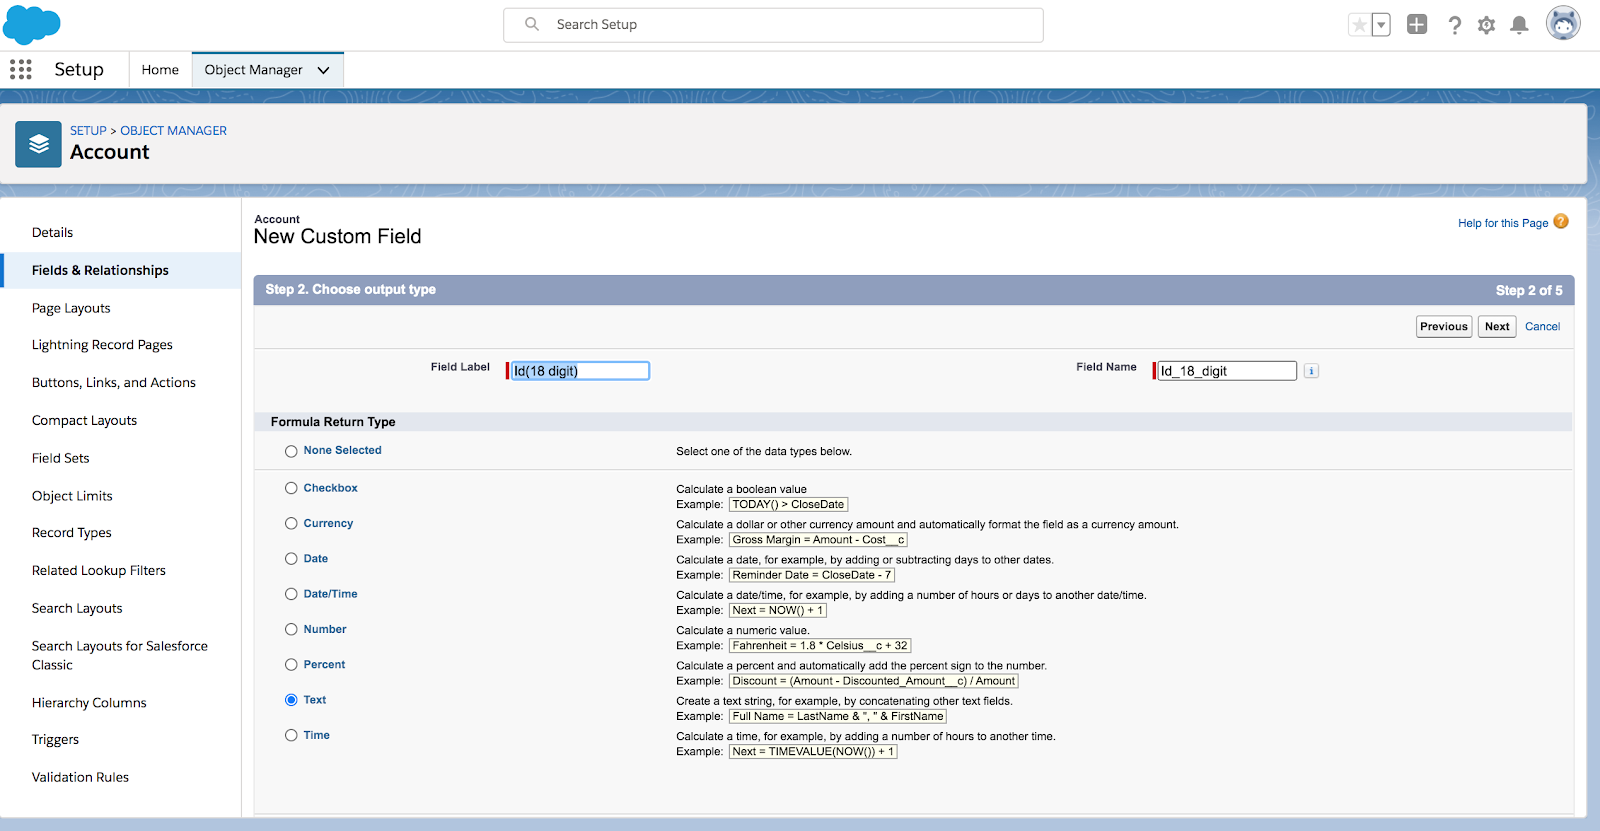Click the Field Label input field

click(580, 371)
